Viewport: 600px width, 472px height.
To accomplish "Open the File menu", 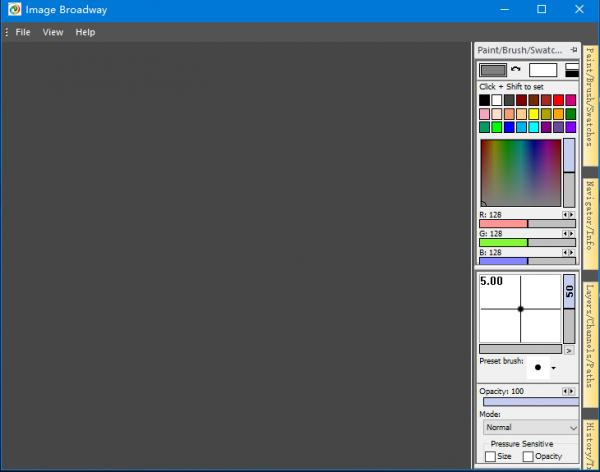I will tap(23, 32).
